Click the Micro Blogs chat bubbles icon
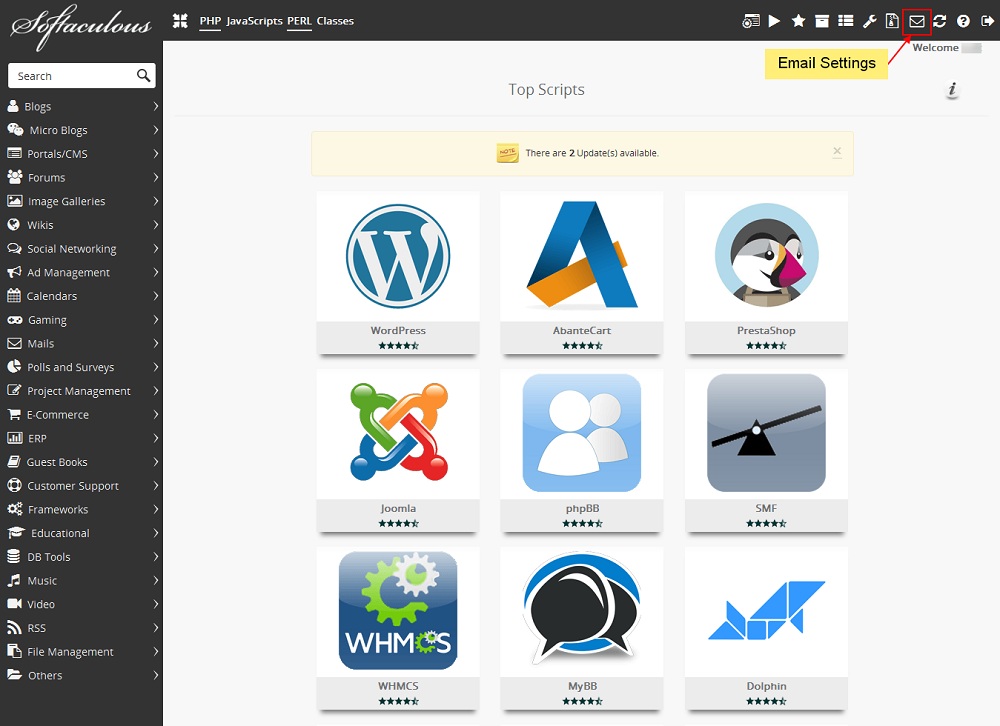 pos(15,130)
